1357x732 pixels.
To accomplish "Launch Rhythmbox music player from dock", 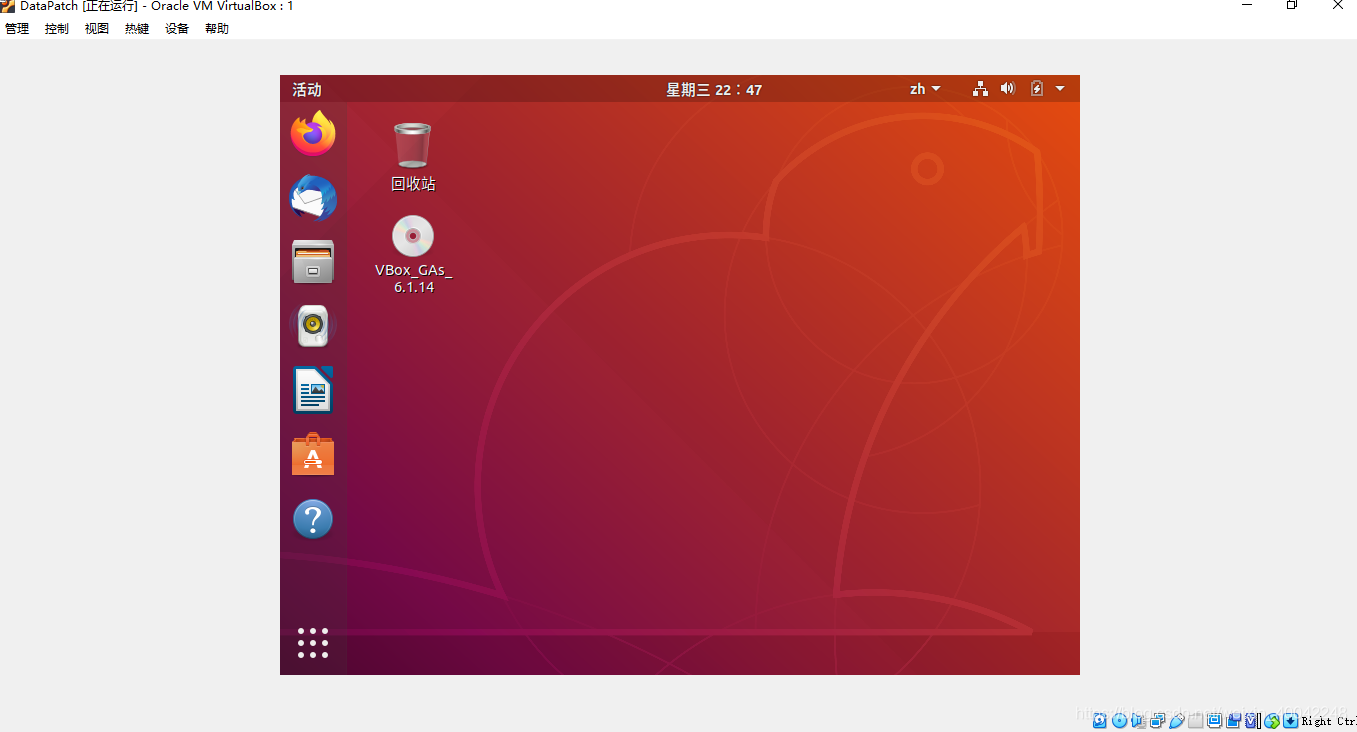I will 313,325.
